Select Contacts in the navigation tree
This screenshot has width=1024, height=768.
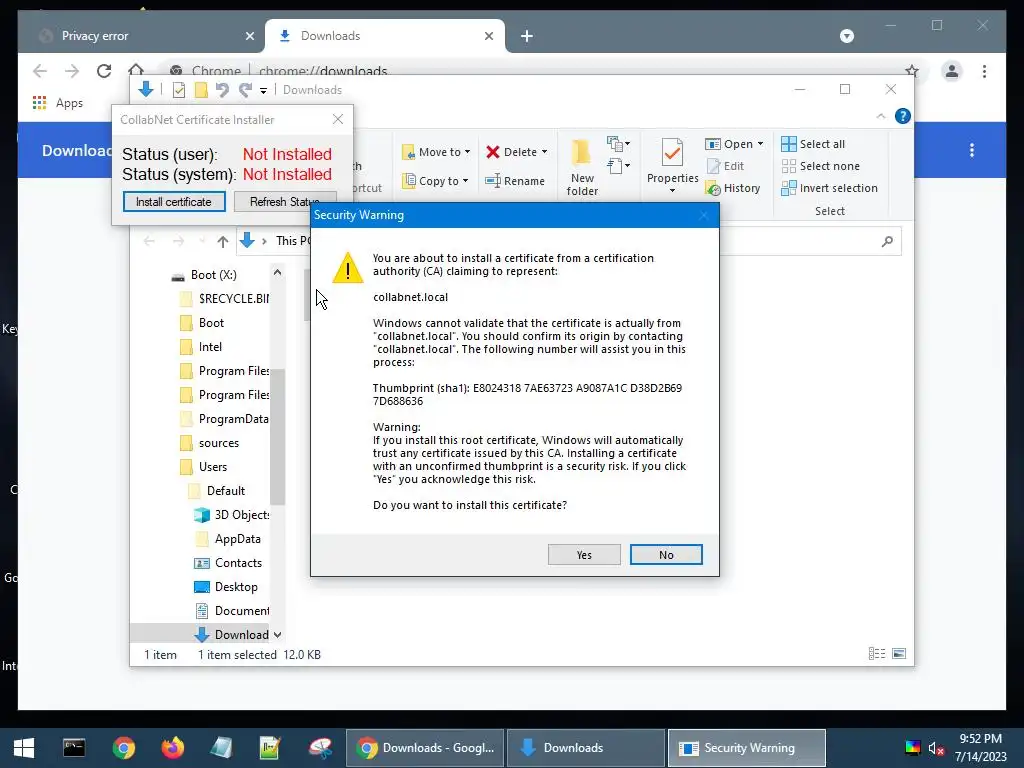click(x=229, y=563)
